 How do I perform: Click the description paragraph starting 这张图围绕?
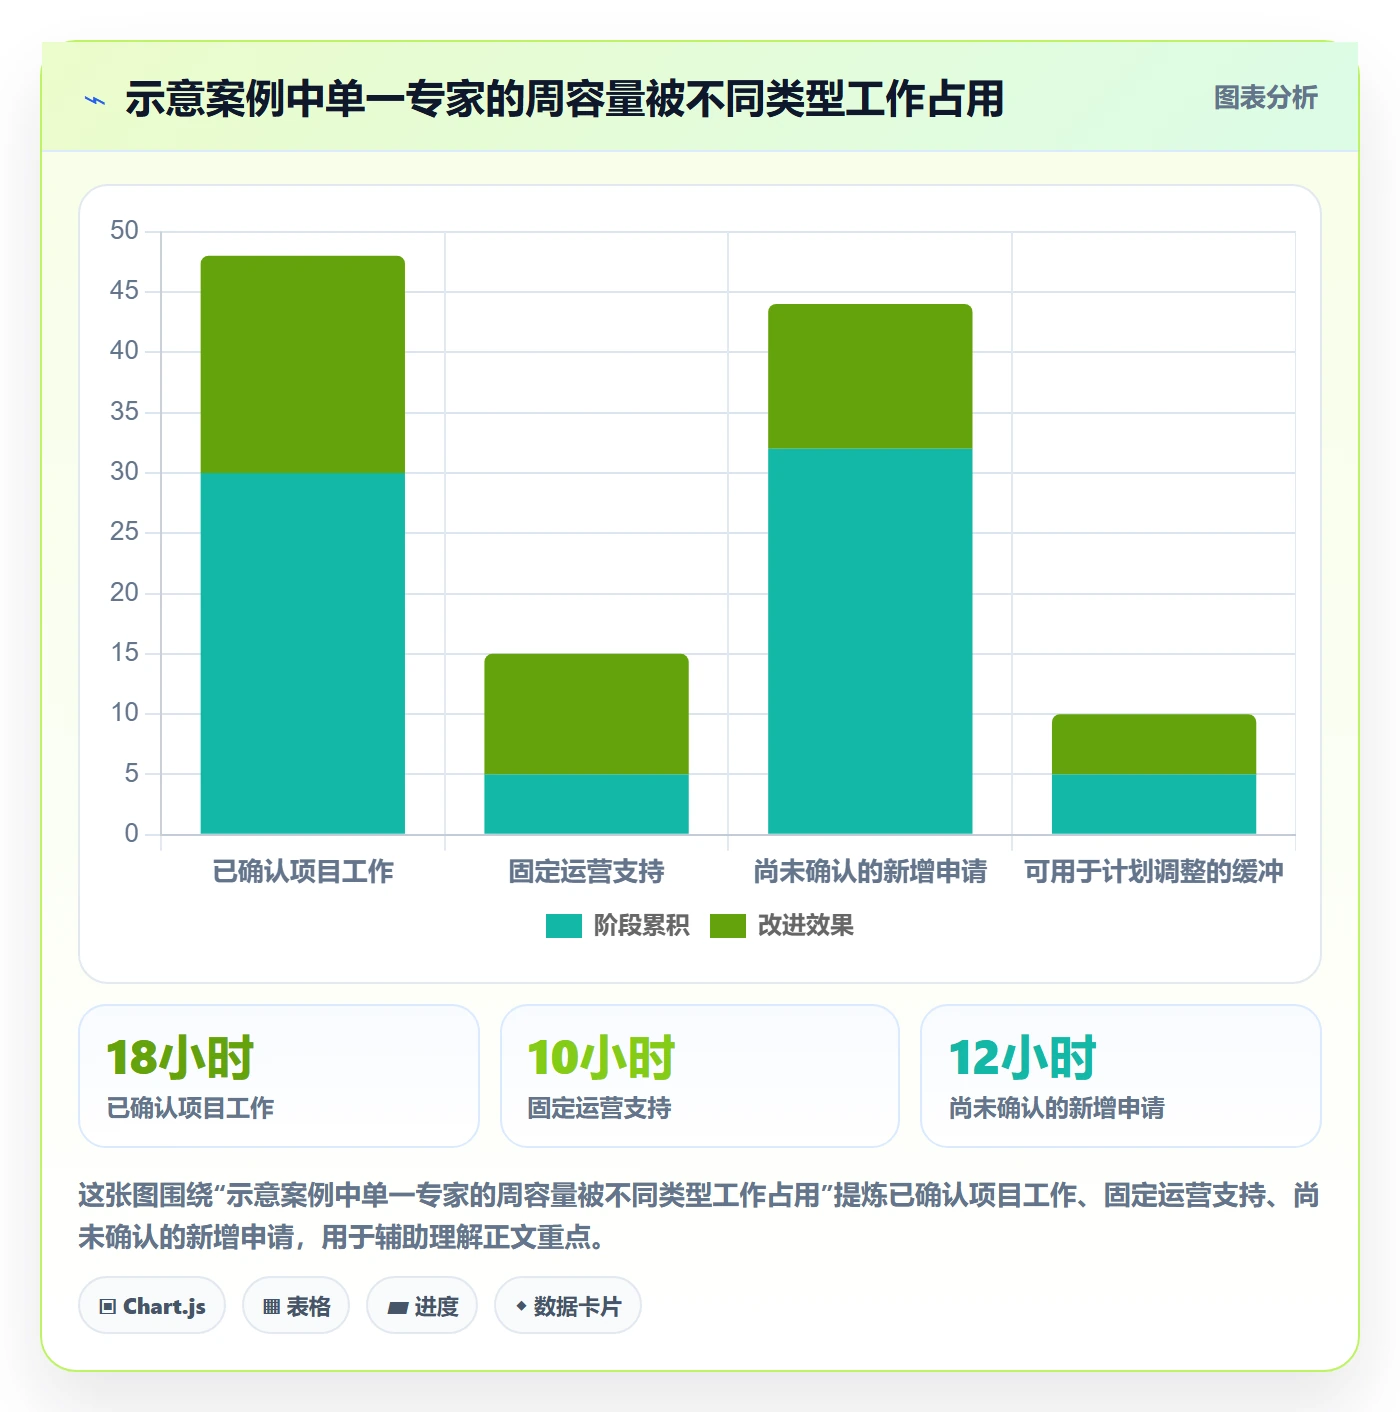[x=699, y=1216]
